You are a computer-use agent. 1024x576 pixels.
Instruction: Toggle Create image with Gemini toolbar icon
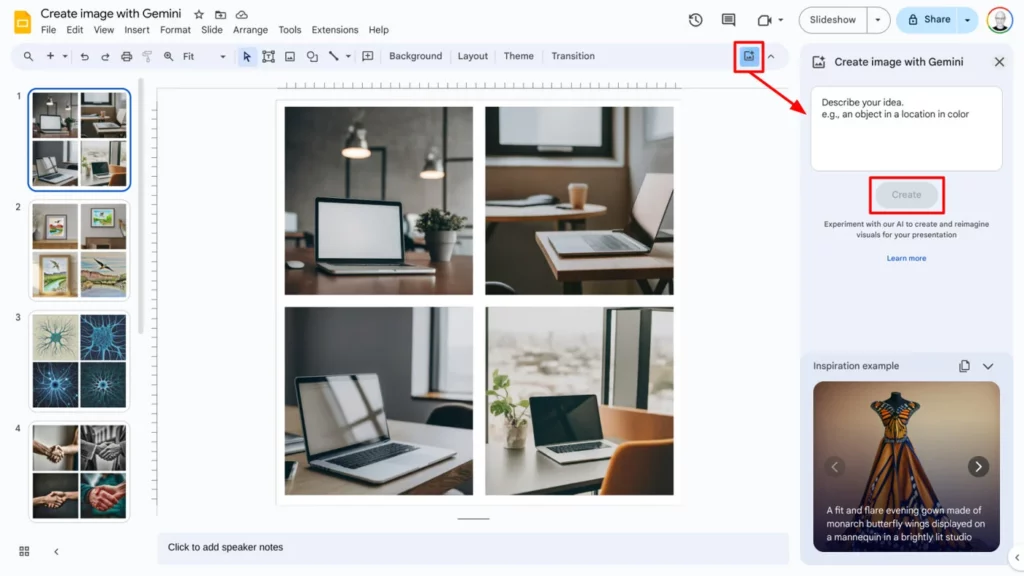point(749,56)
